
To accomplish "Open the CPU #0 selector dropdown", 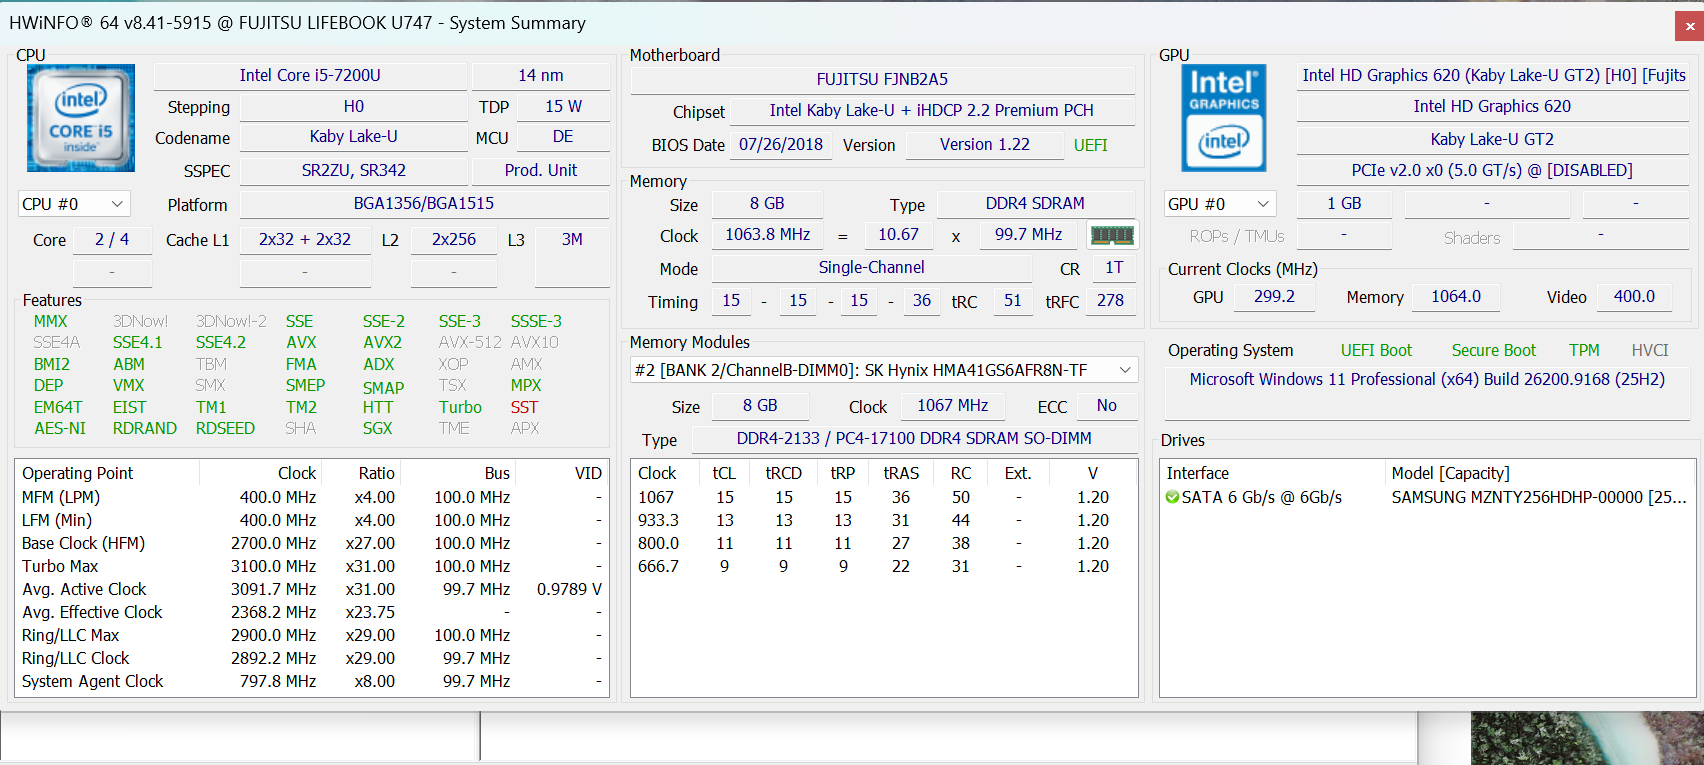I will [74, 204].
